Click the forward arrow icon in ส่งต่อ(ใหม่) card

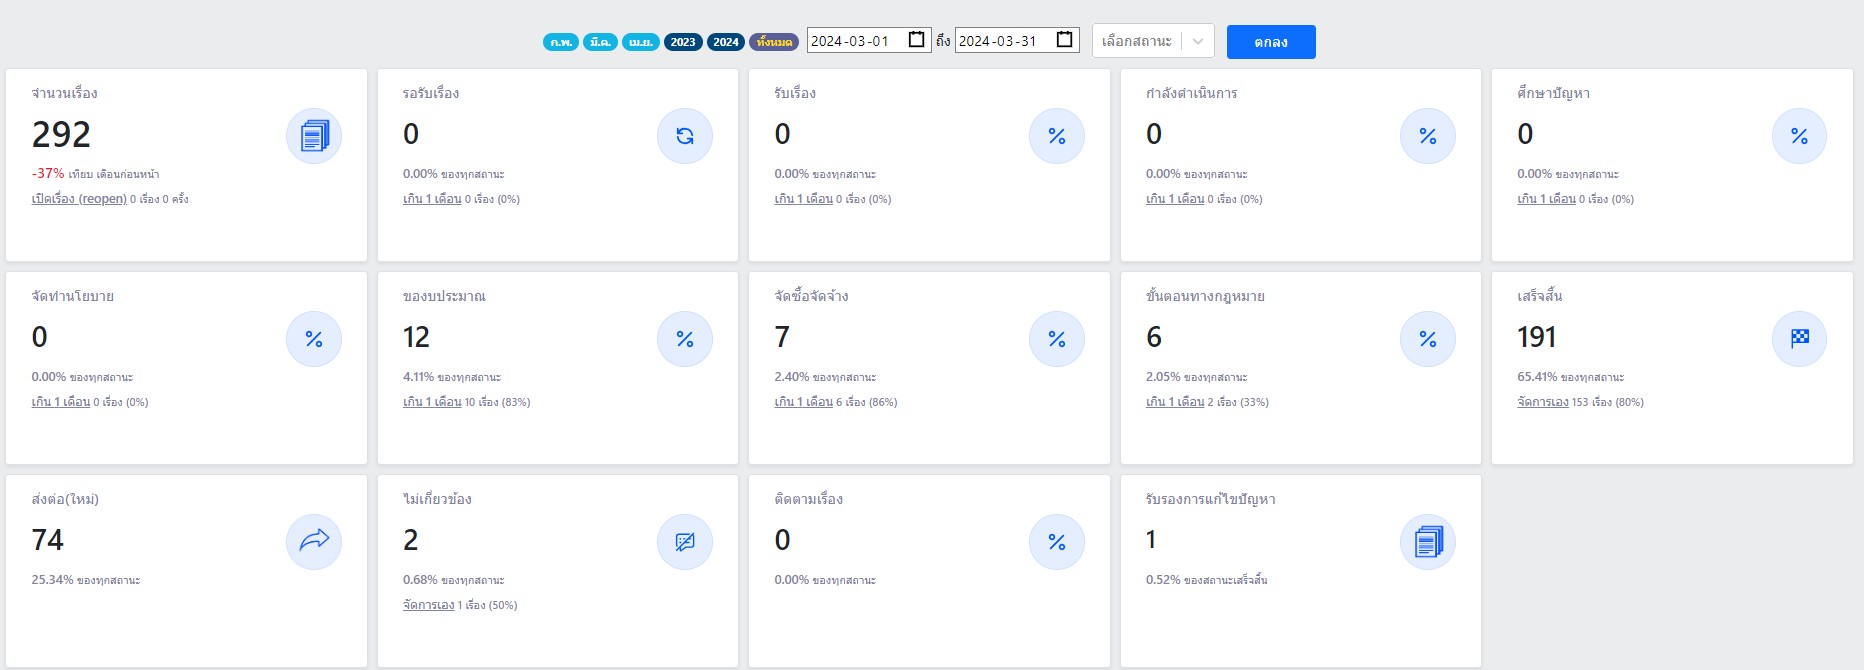click(314, 542)
